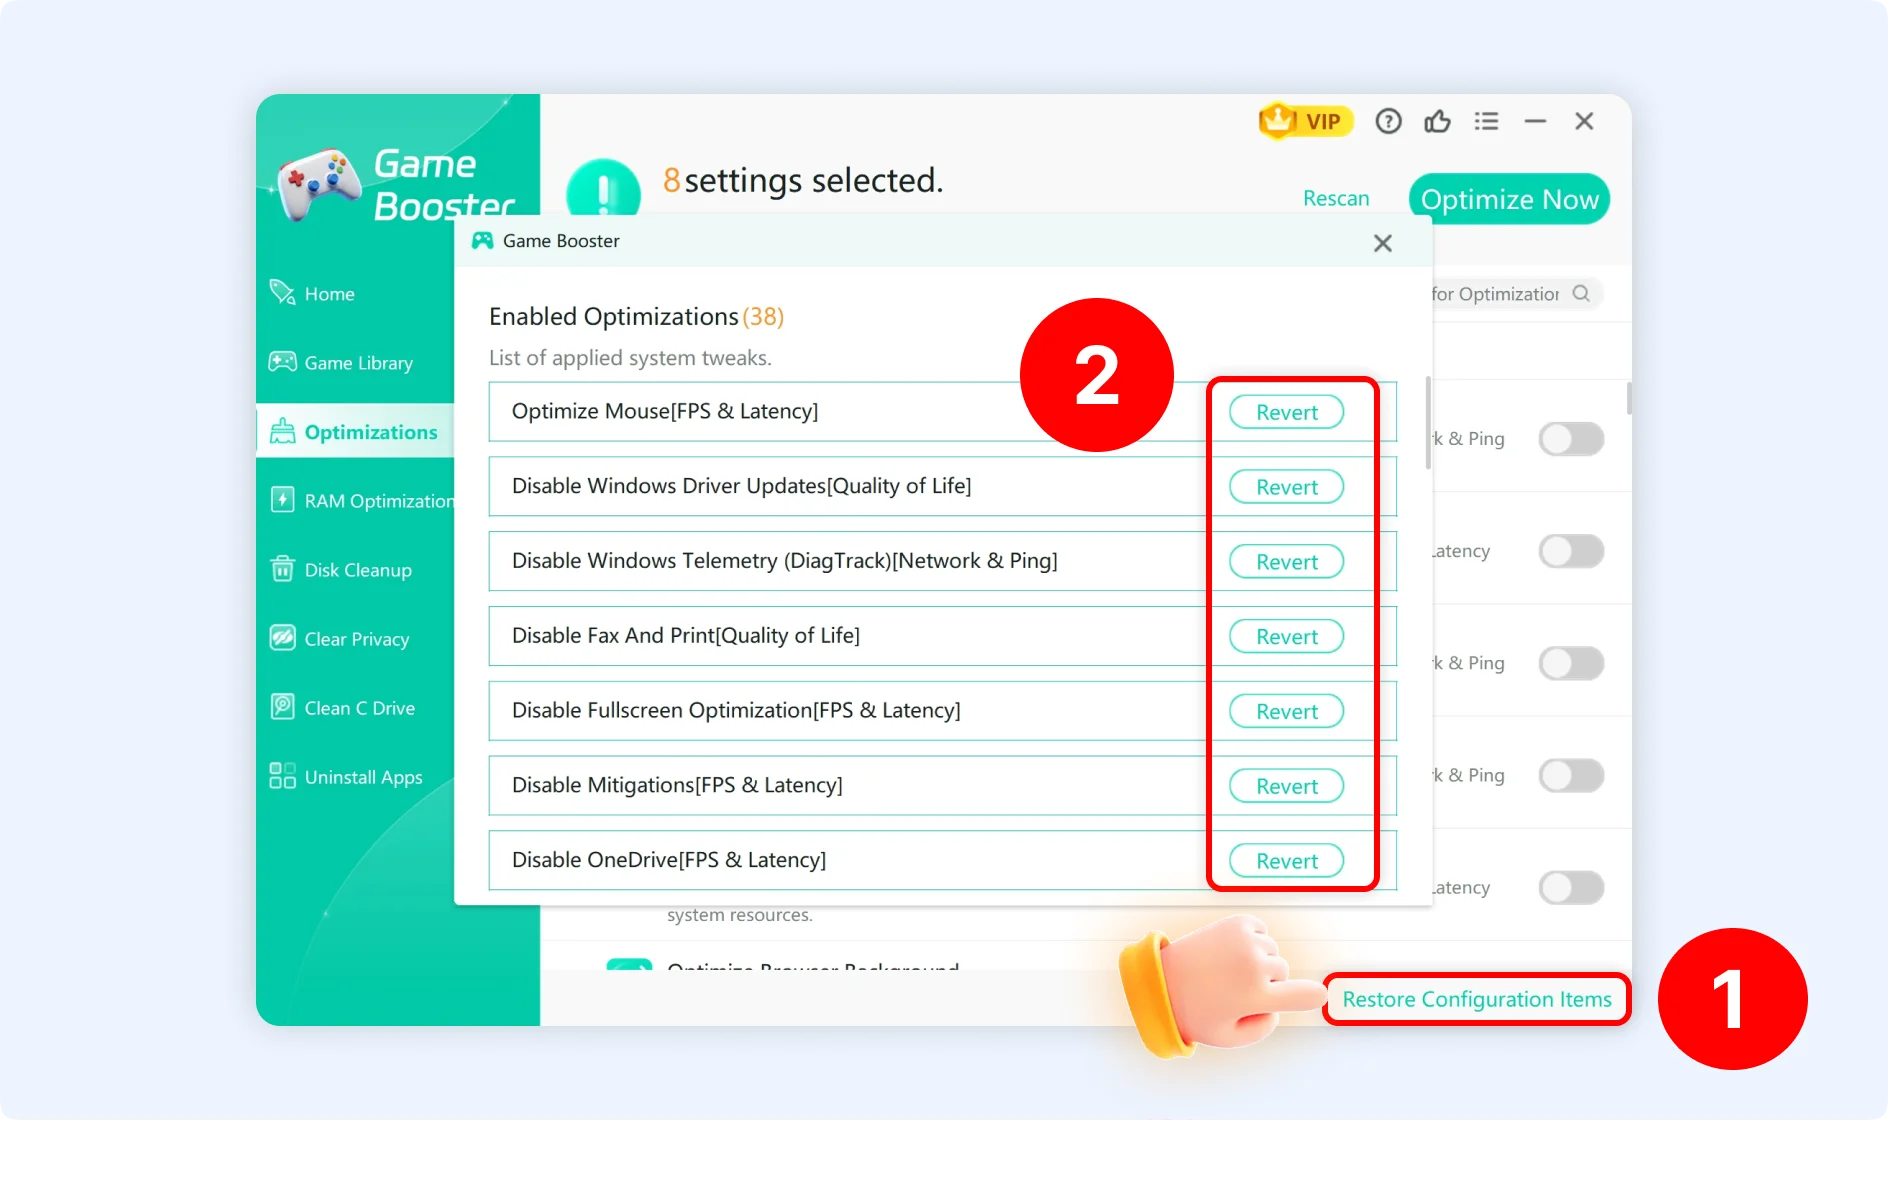The height and width of the screenshot is (1193, 1888).
Task: Click "Disable Fax And Print[Quality of Life]" text
Action: [686, 636]
